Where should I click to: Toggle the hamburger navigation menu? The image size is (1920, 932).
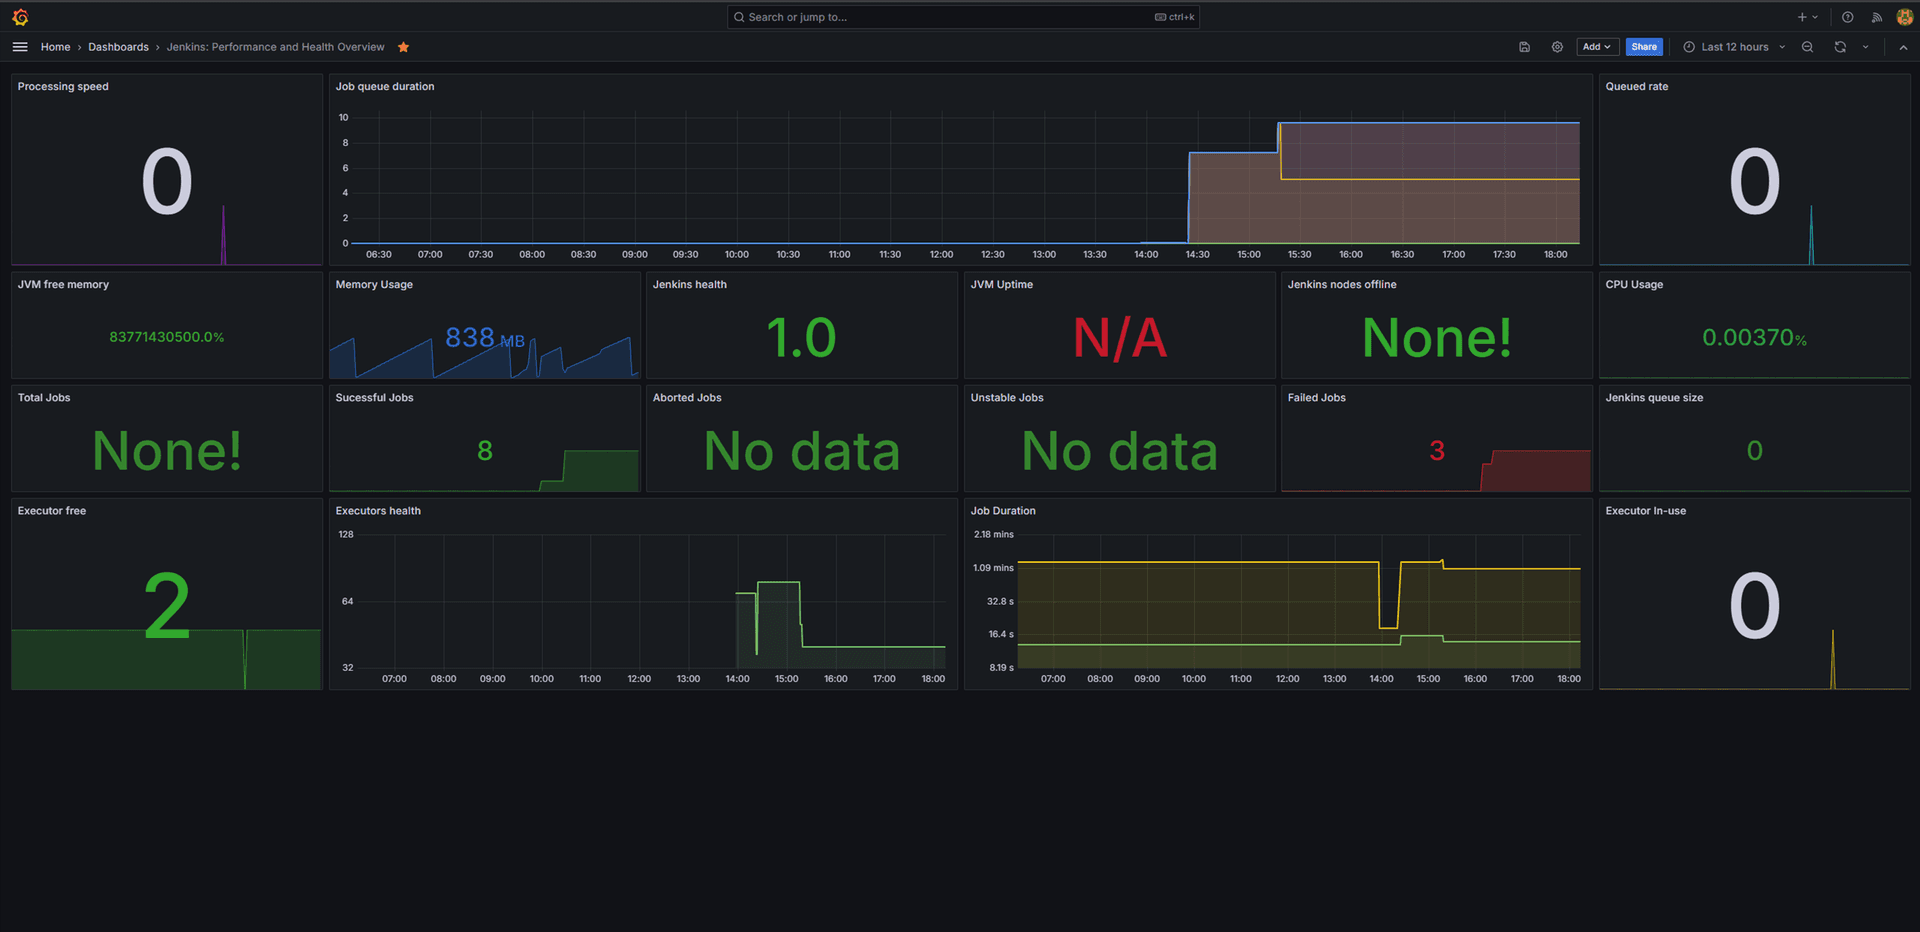(20, 47)
